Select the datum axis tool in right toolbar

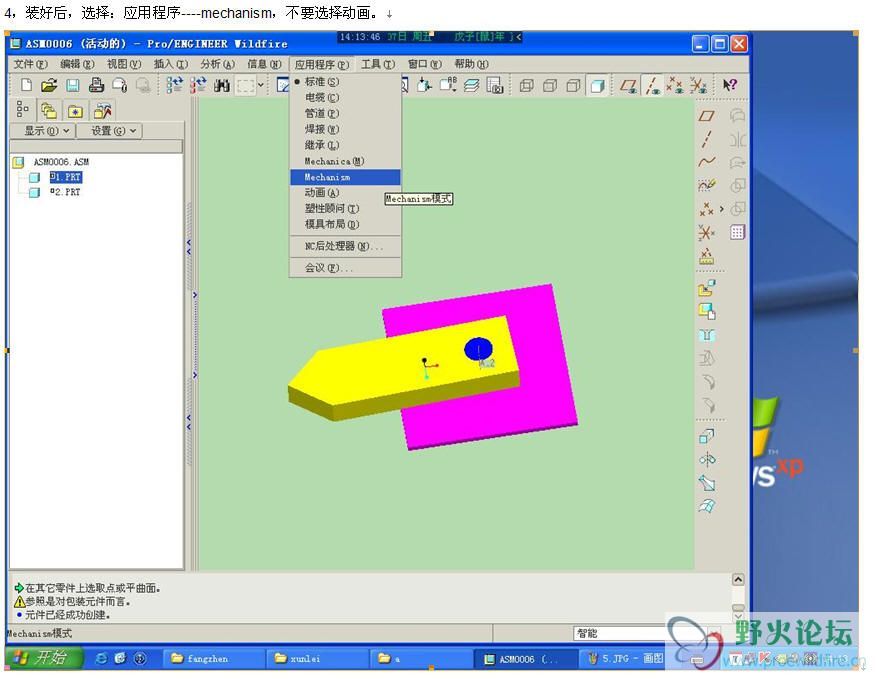[707, 139]
